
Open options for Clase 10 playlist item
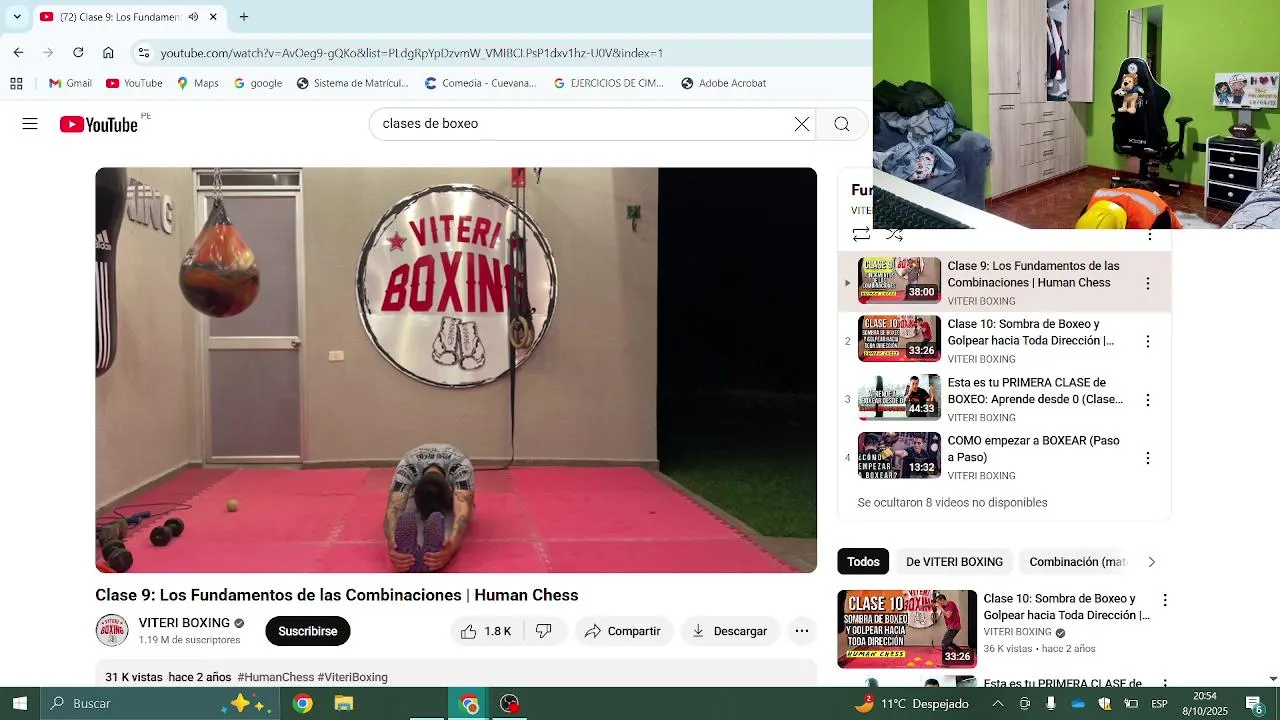coord(1148,341)
